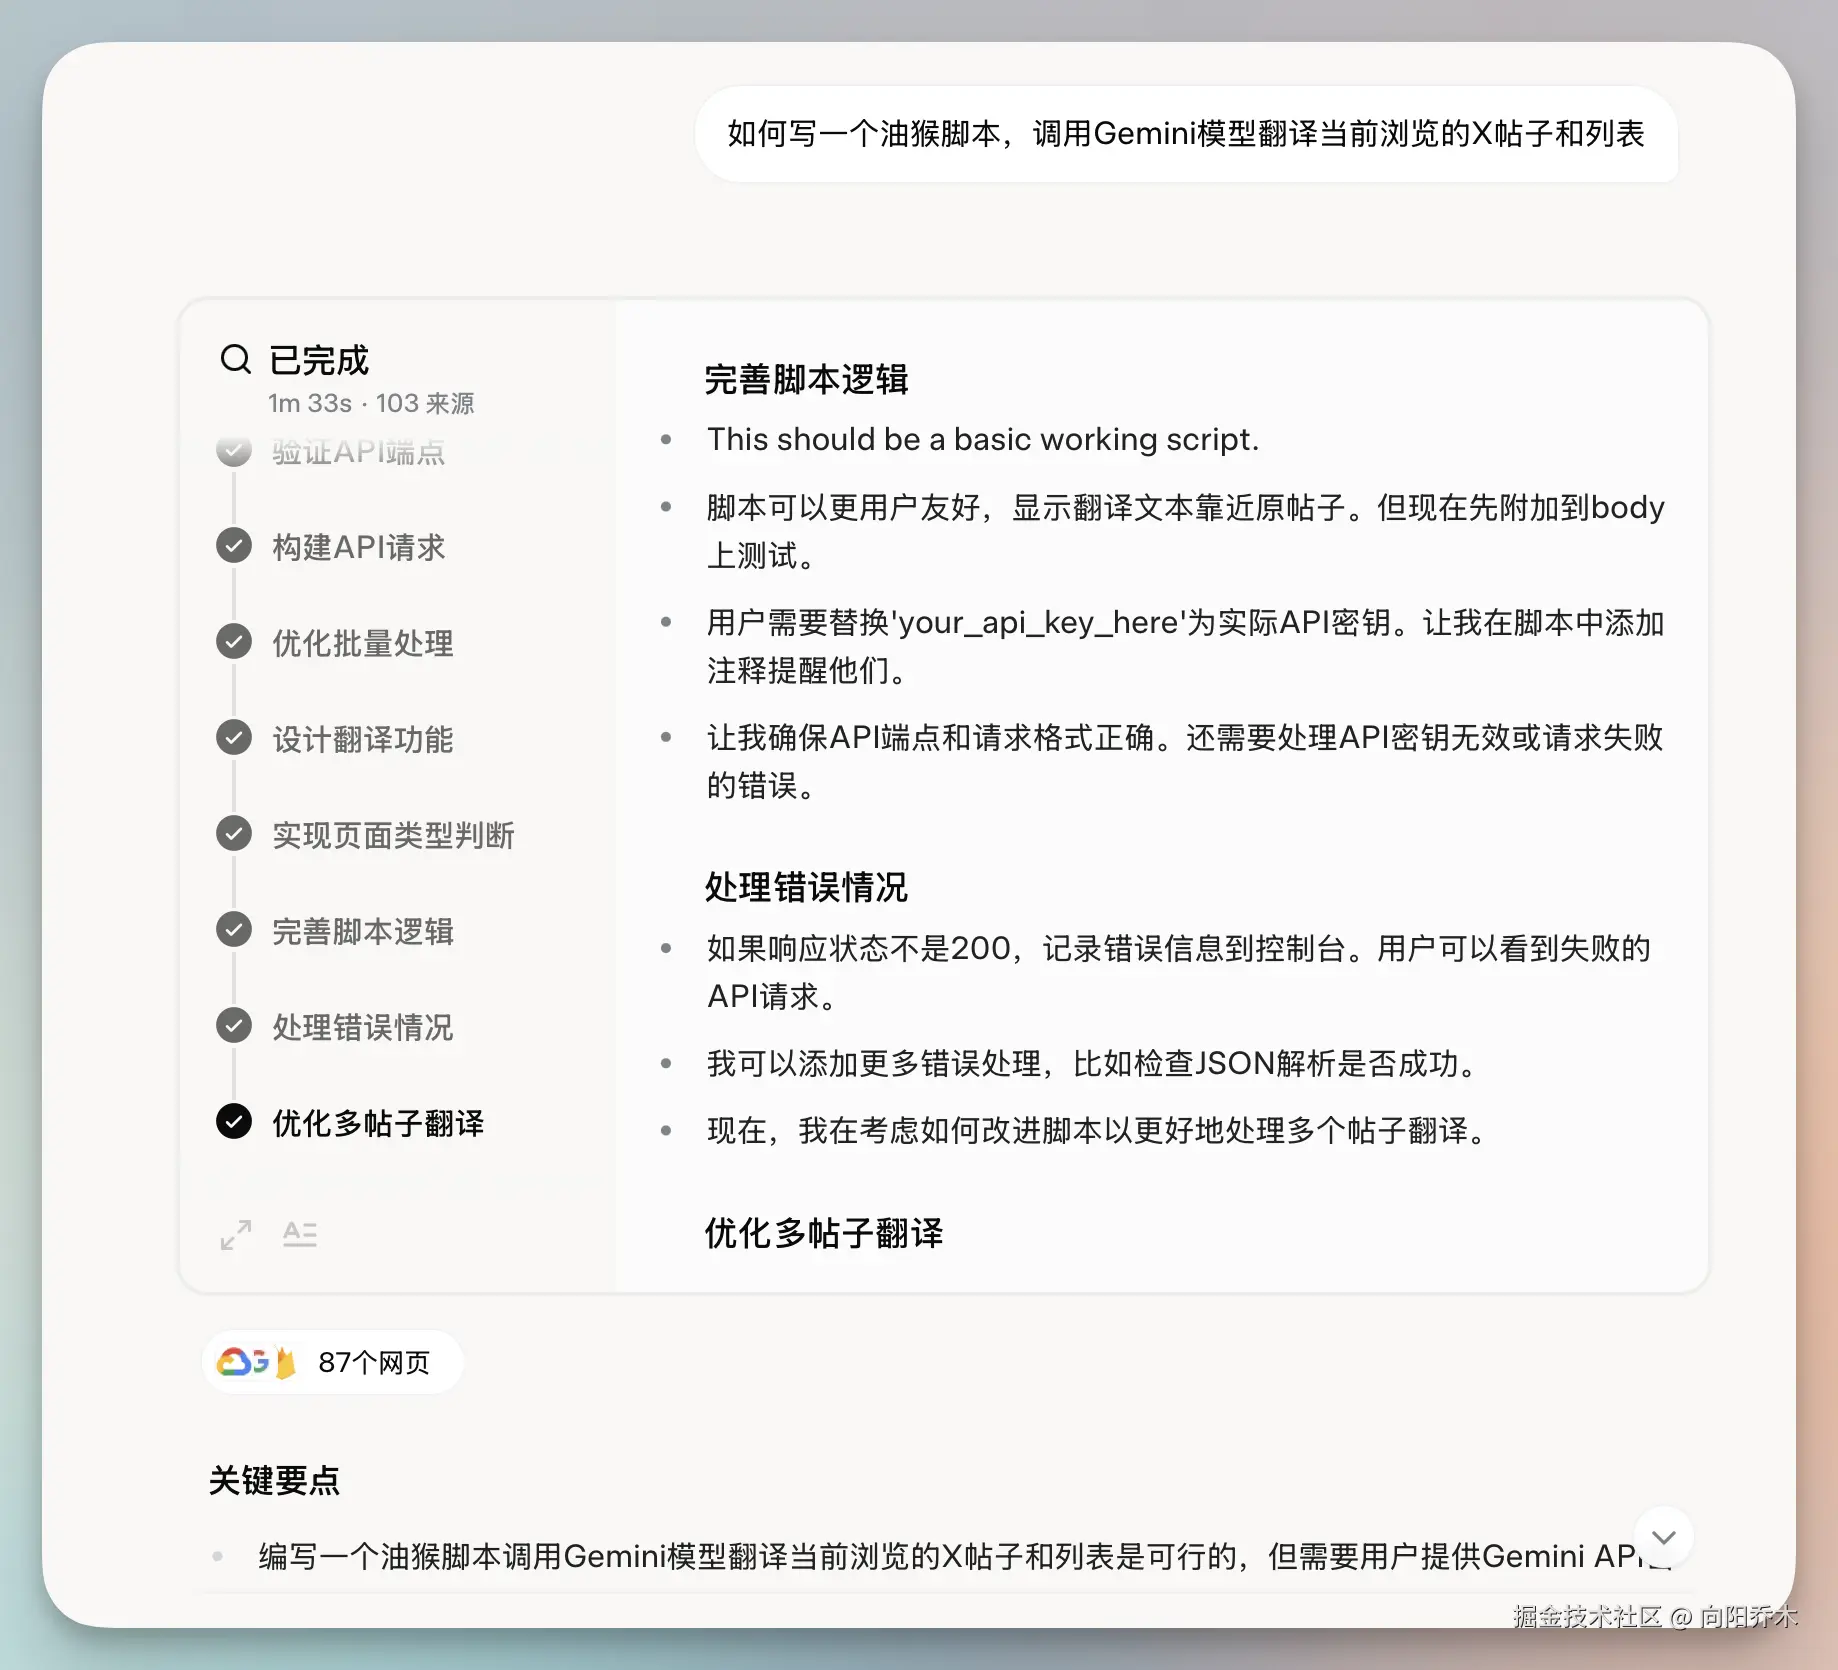Select the 优化多帖子翻译 step in the left step list
1838x1670 pixels.
click(x=350, y=1123)
